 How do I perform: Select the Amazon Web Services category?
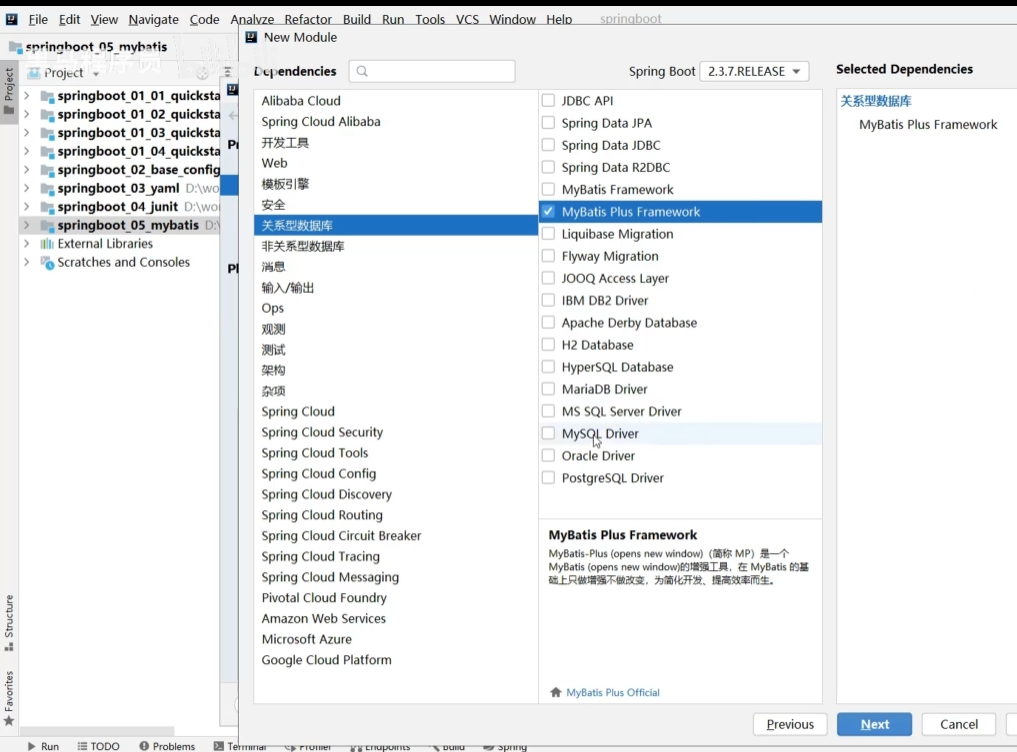tap(396, 618)
